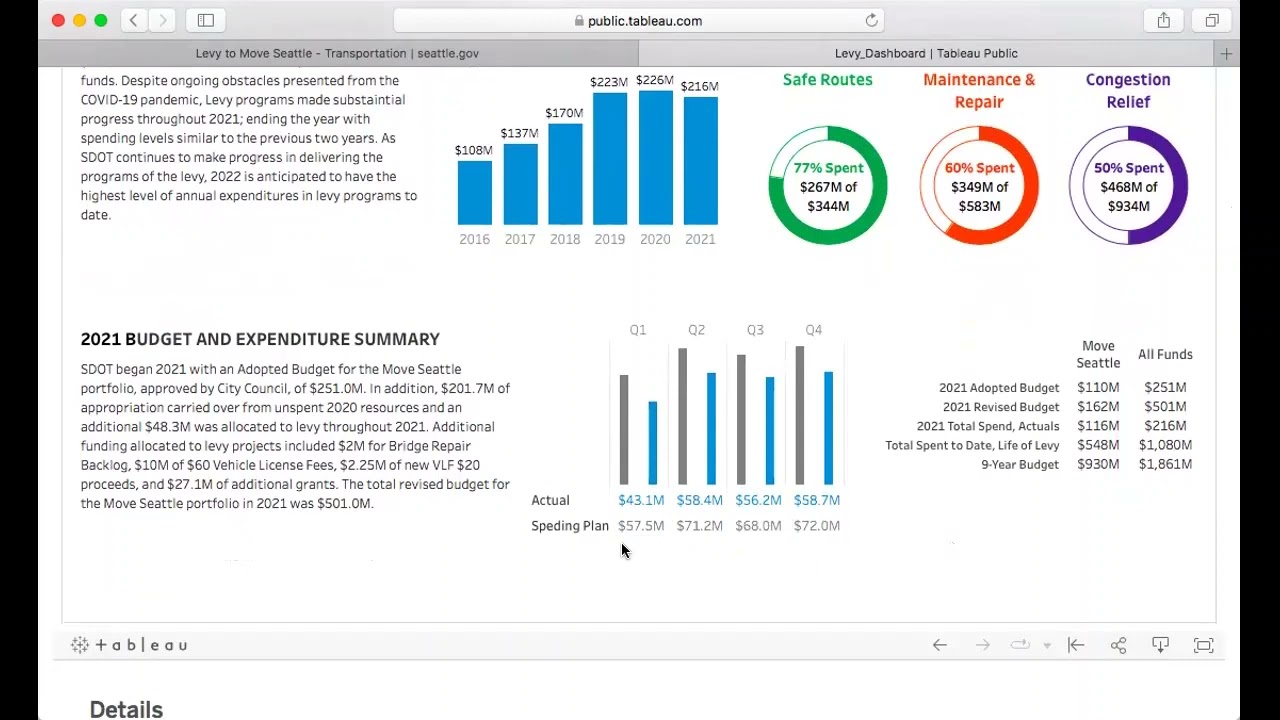Viewport: 1280px width, 720px height.
Task: Select the Q3 blue actual bar
Action: (770, 431)
